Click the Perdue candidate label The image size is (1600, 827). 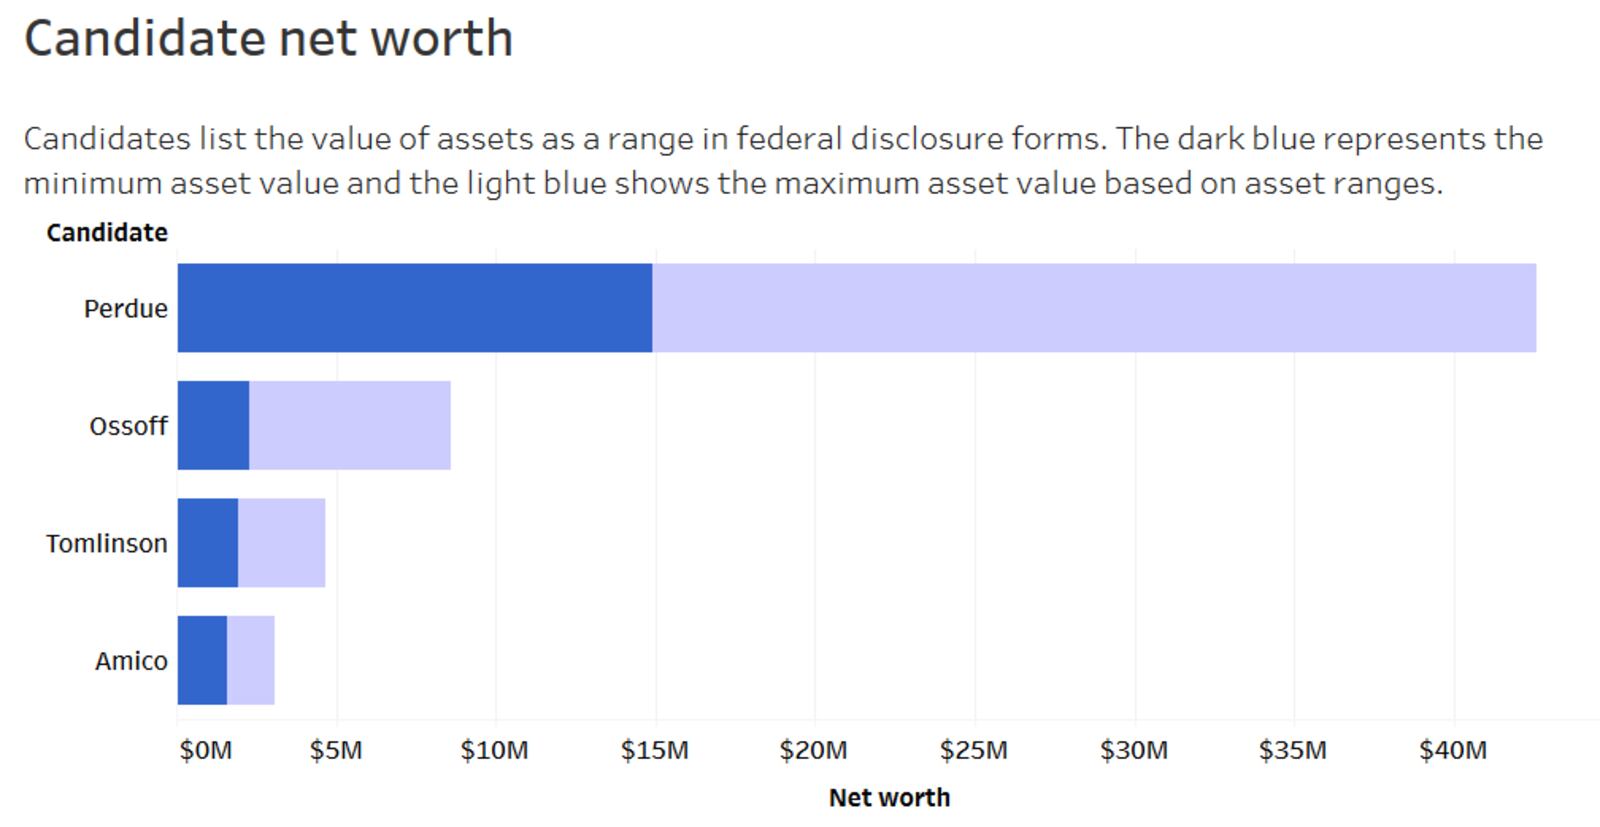(126, 309)
